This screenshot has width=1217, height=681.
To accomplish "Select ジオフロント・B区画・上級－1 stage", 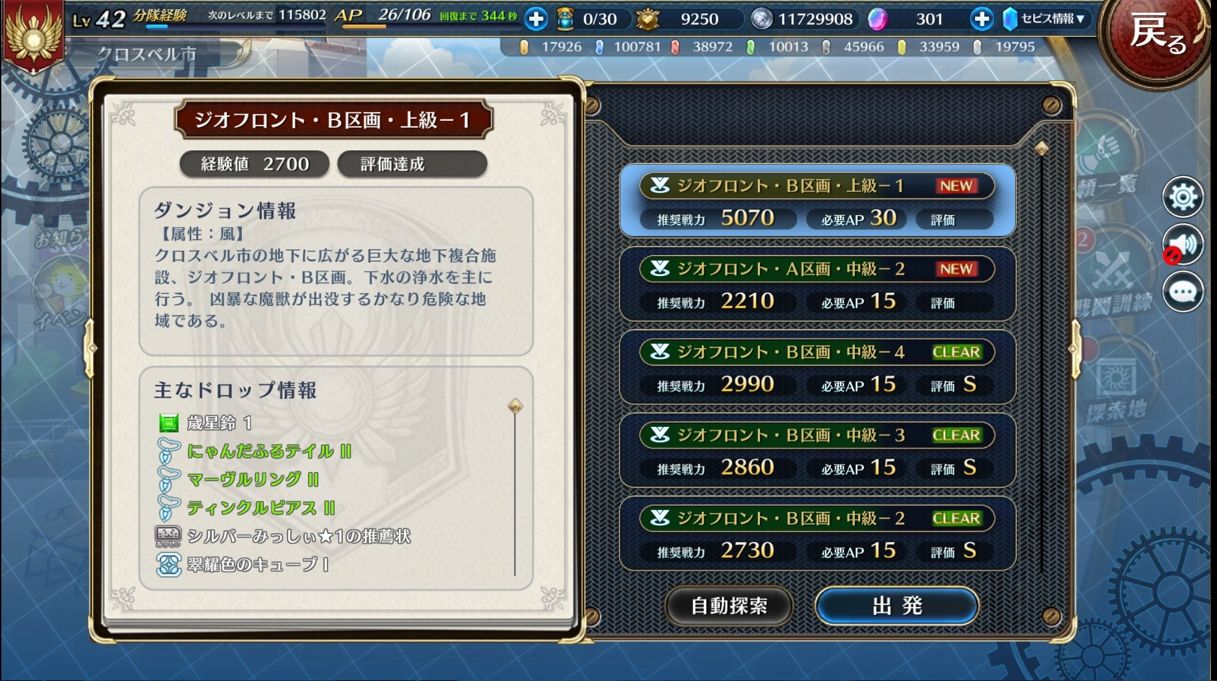I will click(817, 201).
